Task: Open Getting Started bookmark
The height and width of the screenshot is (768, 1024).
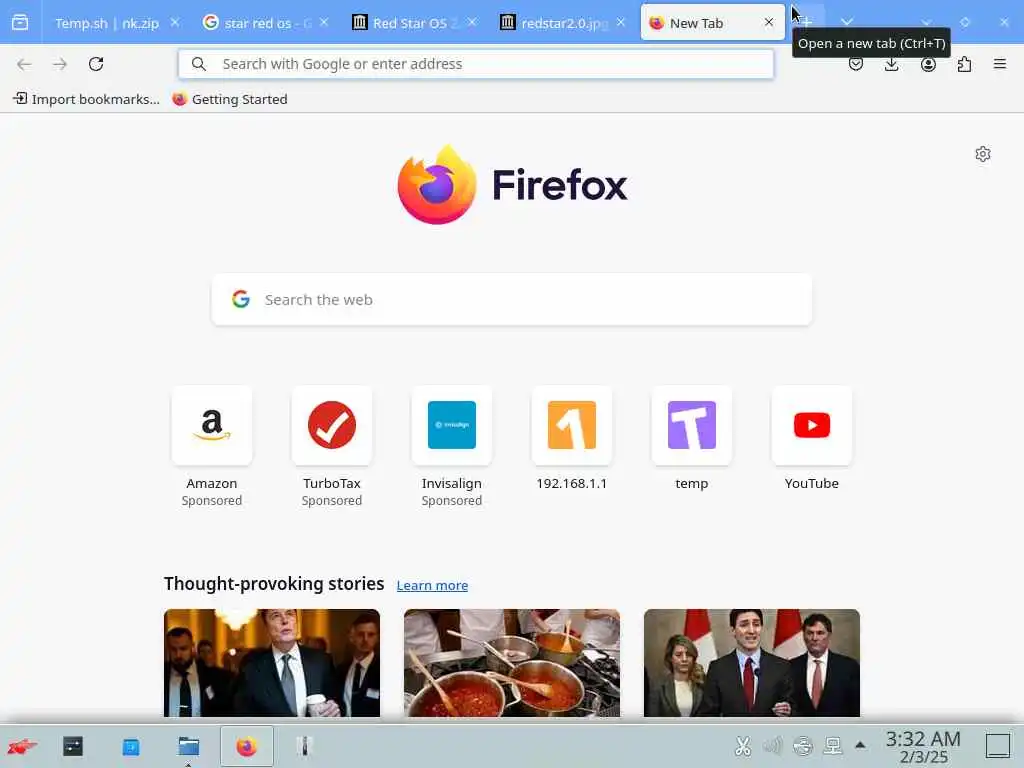Action: point(230,99)
